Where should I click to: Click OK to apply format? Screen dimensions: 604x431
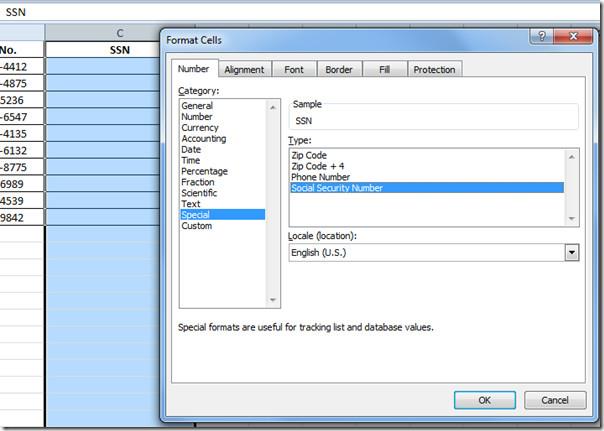tap(484, 400)
